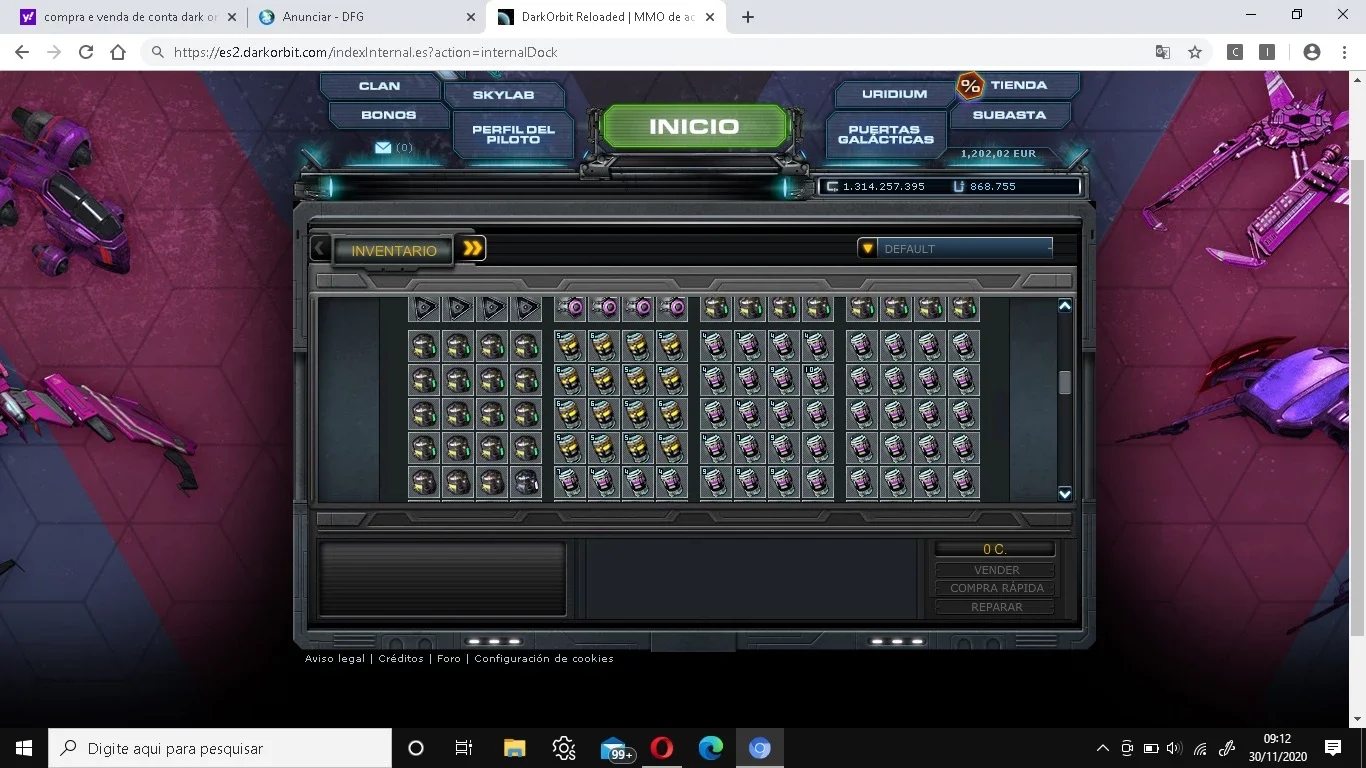1366x768 pixels.
Task: Open the Créditos link
Action: click(x=401, y=659)
